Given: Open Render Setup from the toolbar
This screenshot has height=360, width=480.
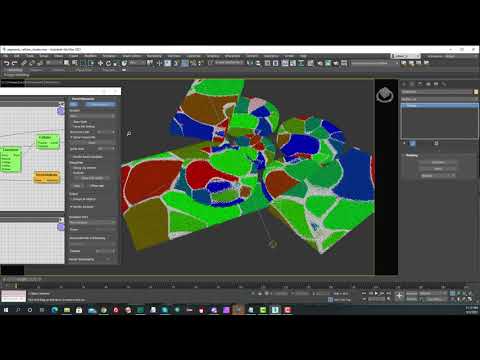Looking at the screenshot, I should pyautogui.click(x=319, y=63).
